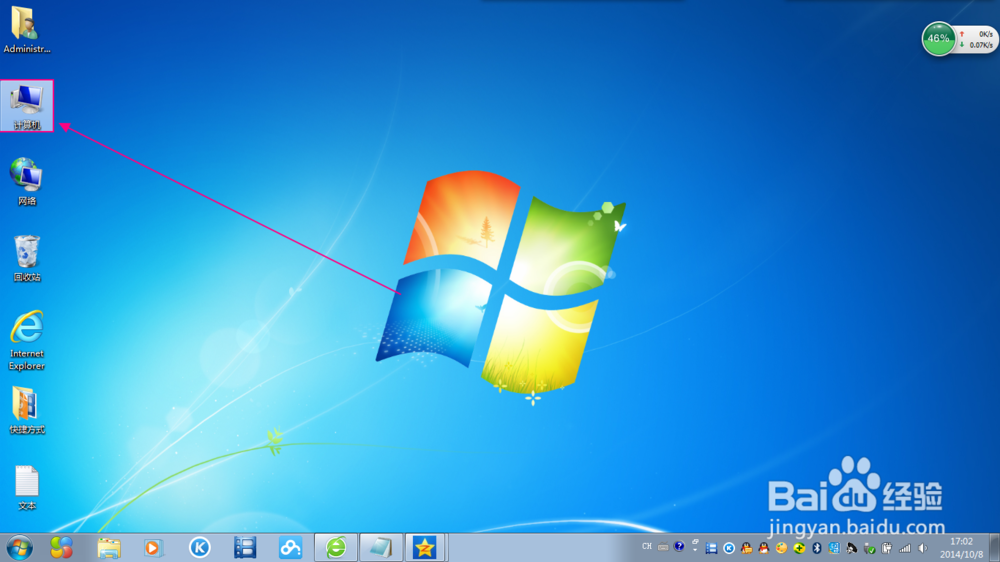1000x562 pixels.
Task: Open the Administrator folder desktop icon
Action: click(x=27, y=30)
